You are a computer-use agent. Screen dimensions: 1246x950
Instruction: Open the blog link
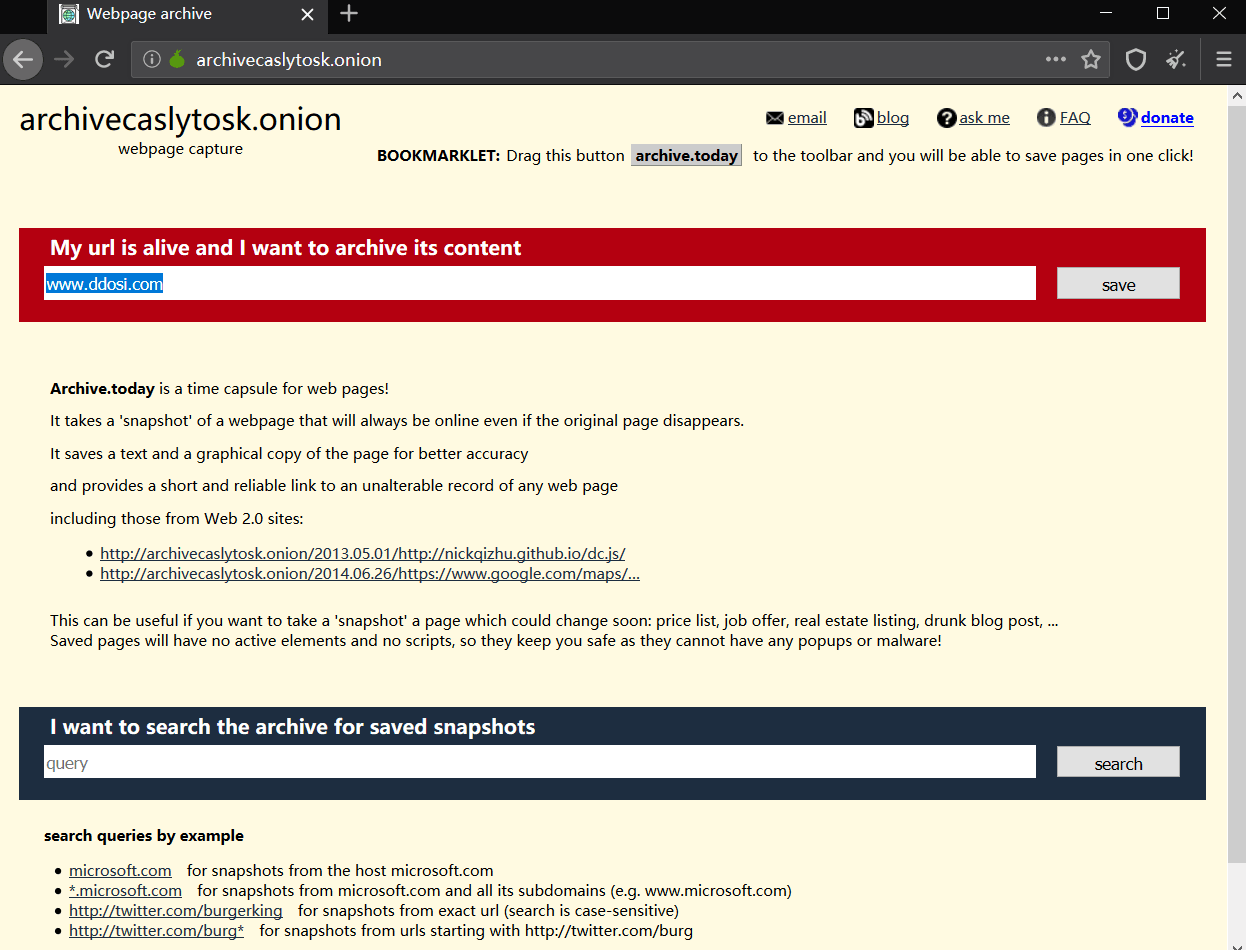tap(893, 118)
